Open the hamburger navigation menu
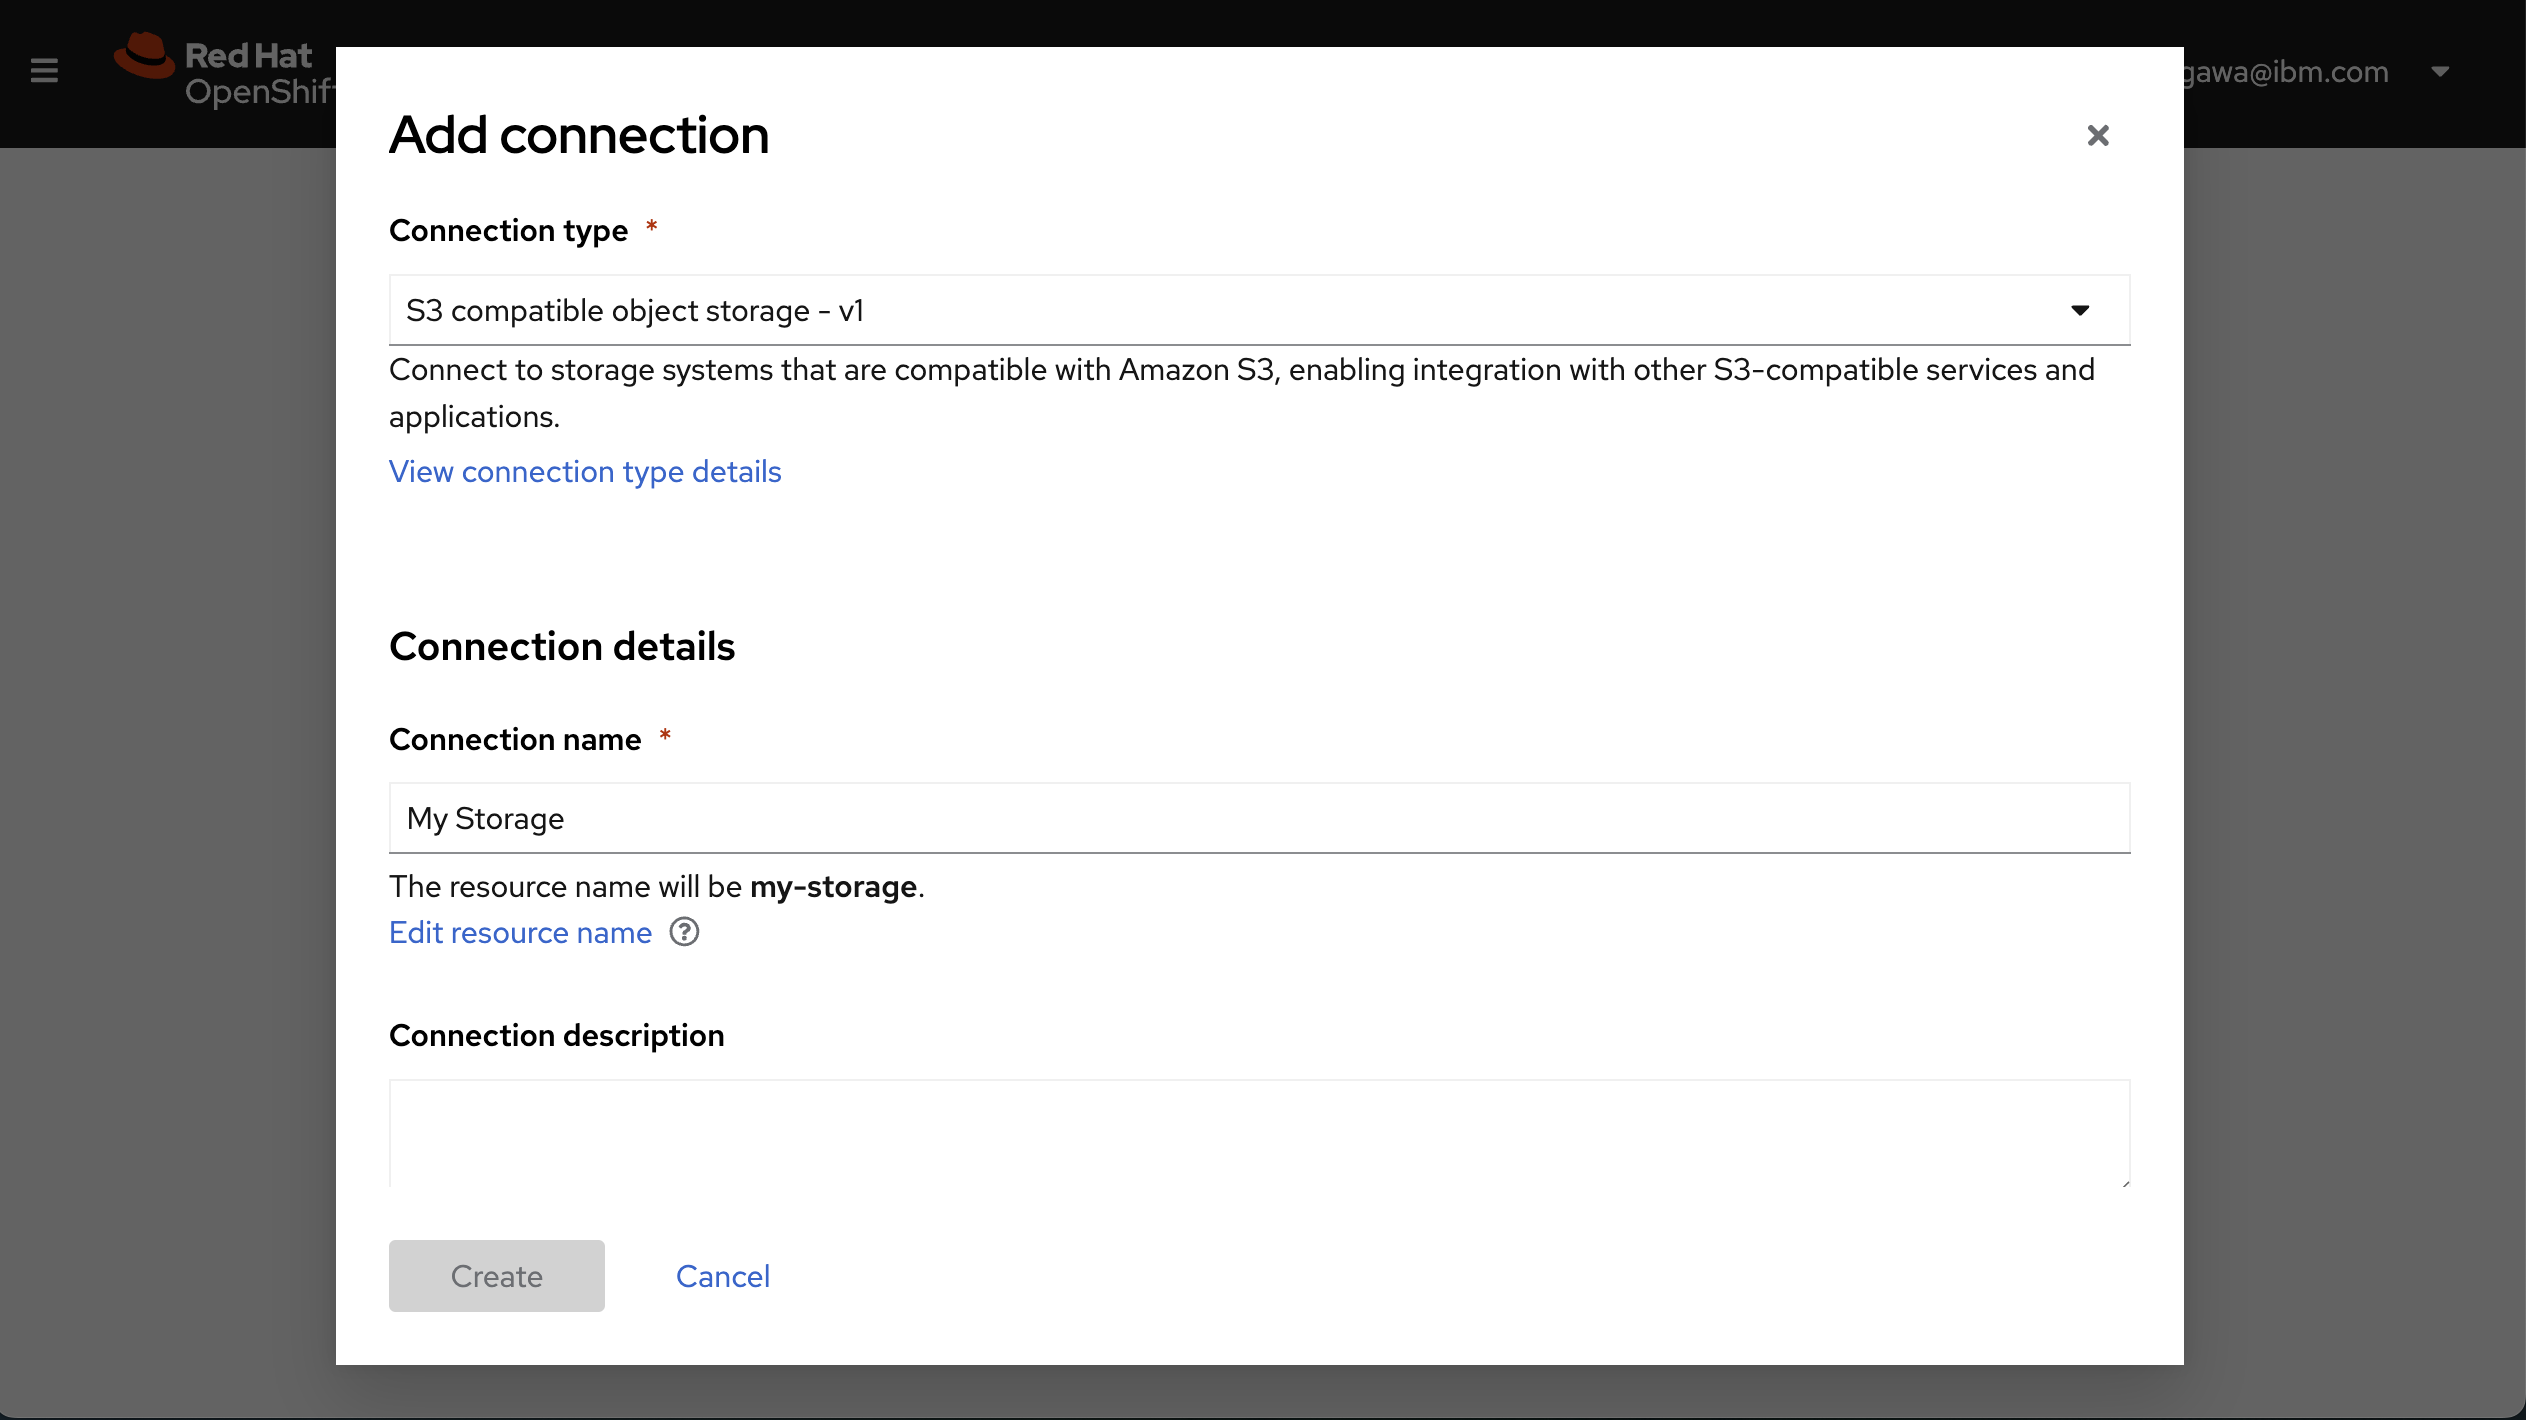 [x=44, y=71]
